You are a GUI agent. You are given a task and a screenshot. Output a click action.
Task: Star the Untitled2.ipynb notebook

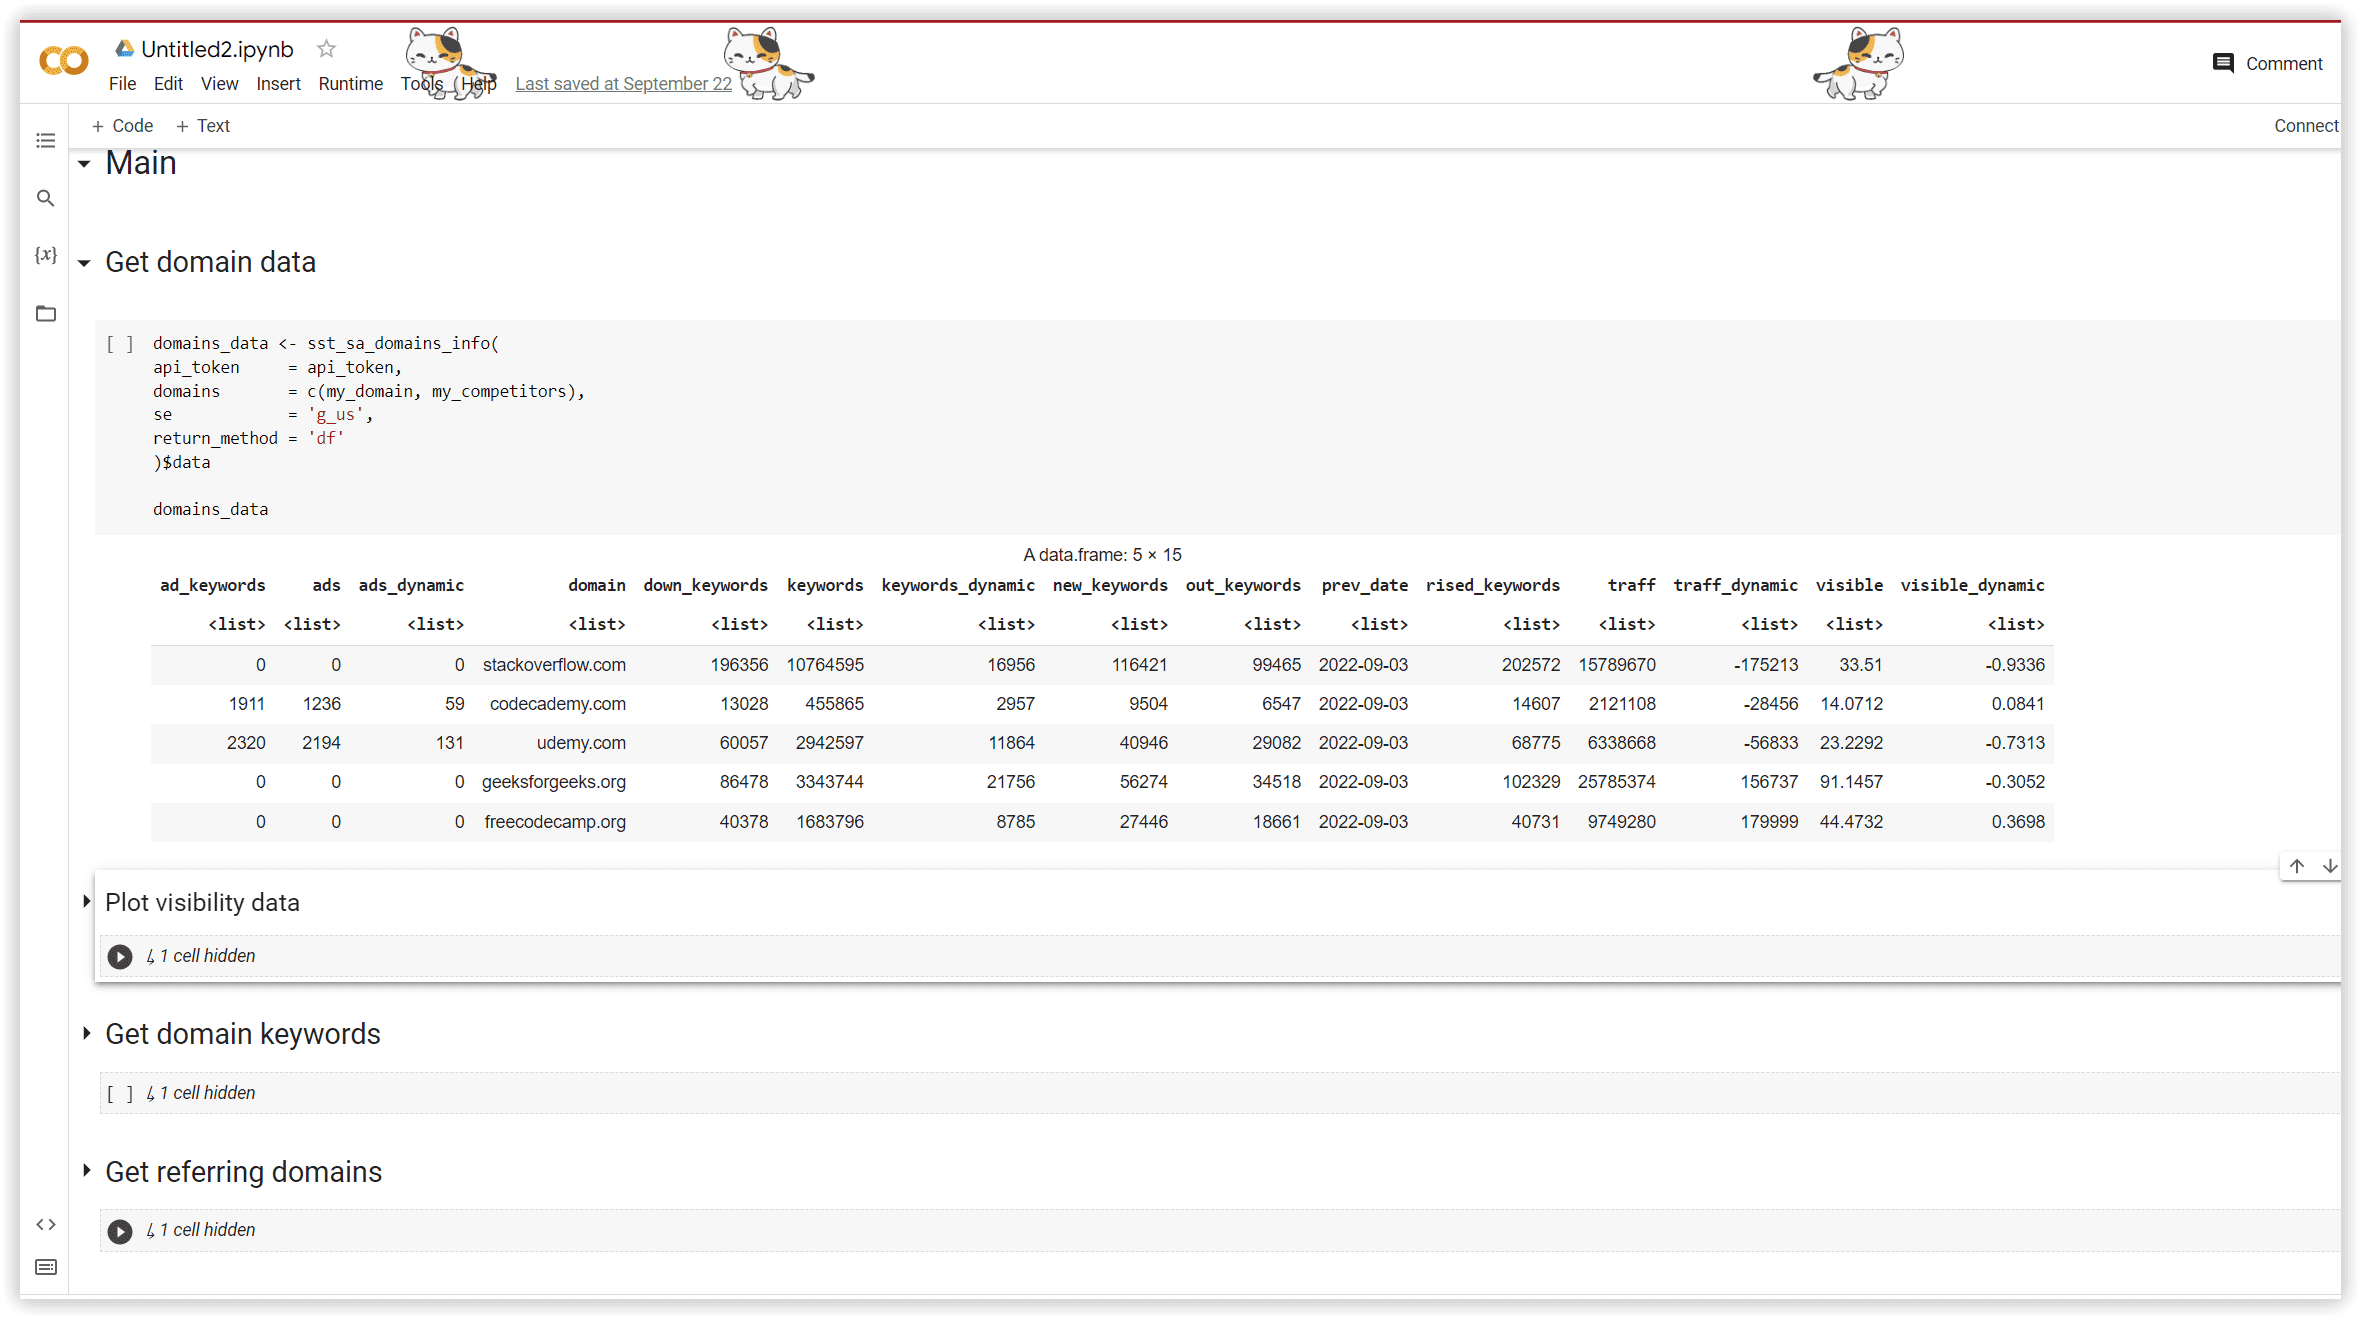325,48
